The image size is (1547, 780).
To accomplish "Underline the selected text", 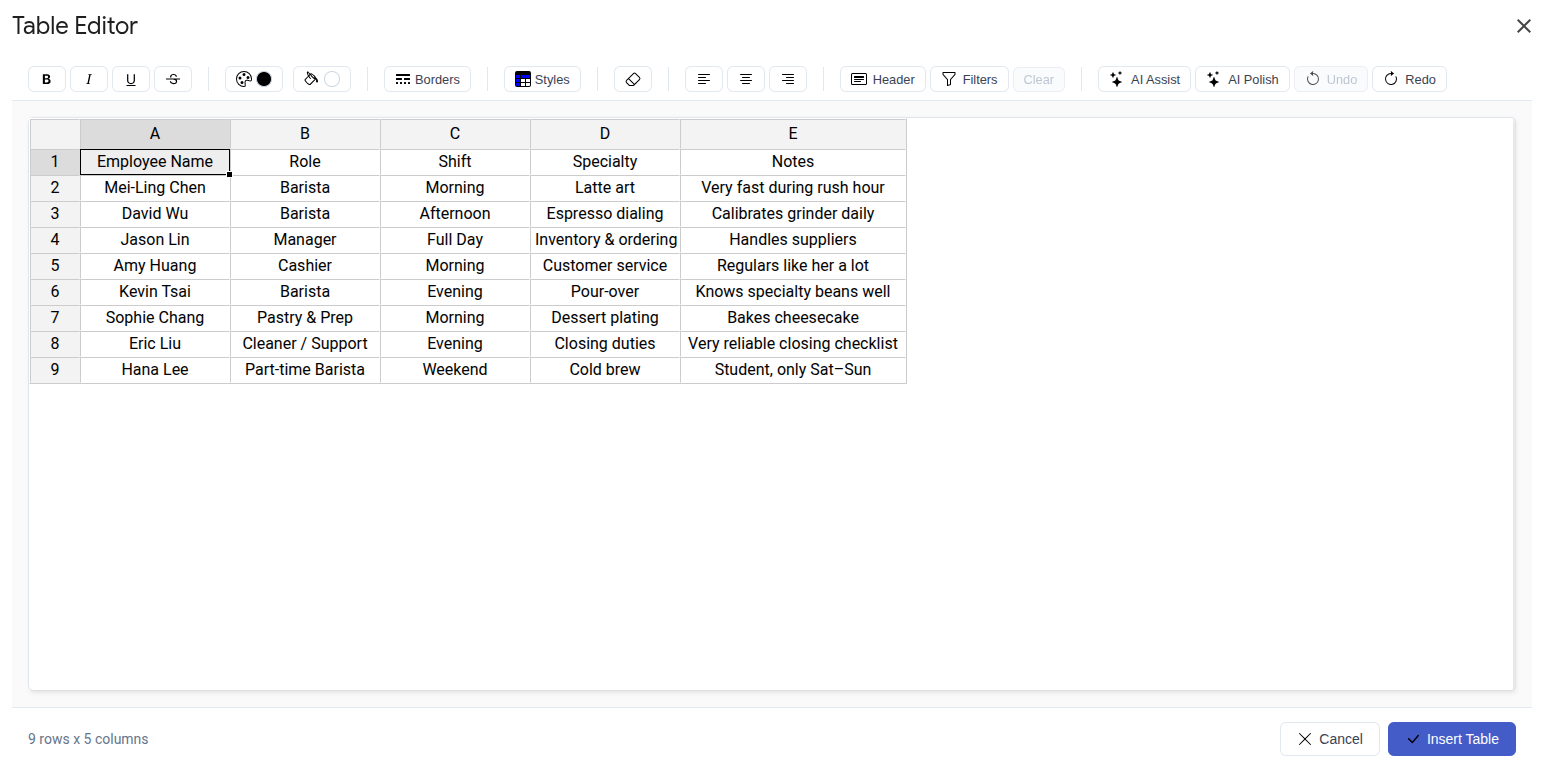I will coord(130,79).
